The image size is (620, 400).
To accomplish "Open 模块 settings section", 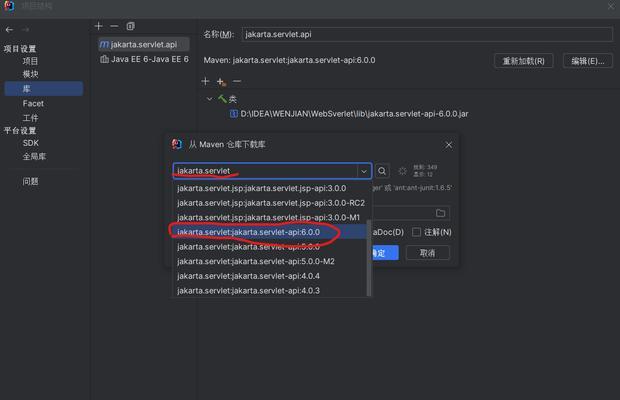I will pyautogui.click(x=30, y=74).
